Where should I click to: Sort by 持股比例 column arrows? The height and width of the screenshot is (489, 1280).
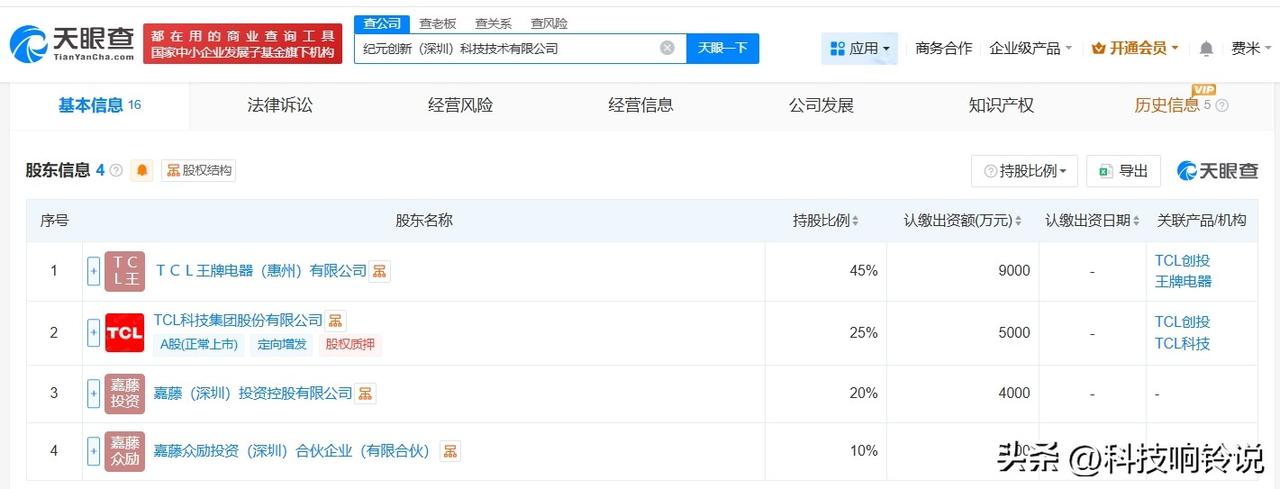click(x=855, y=221)
